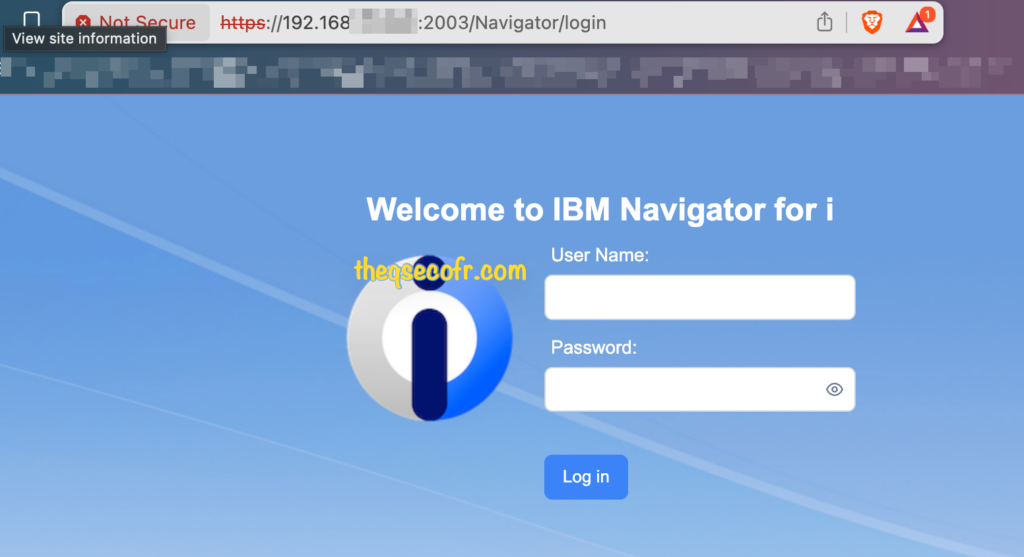
Task: Click the IBM i logo image
Action: pos(429,338)
